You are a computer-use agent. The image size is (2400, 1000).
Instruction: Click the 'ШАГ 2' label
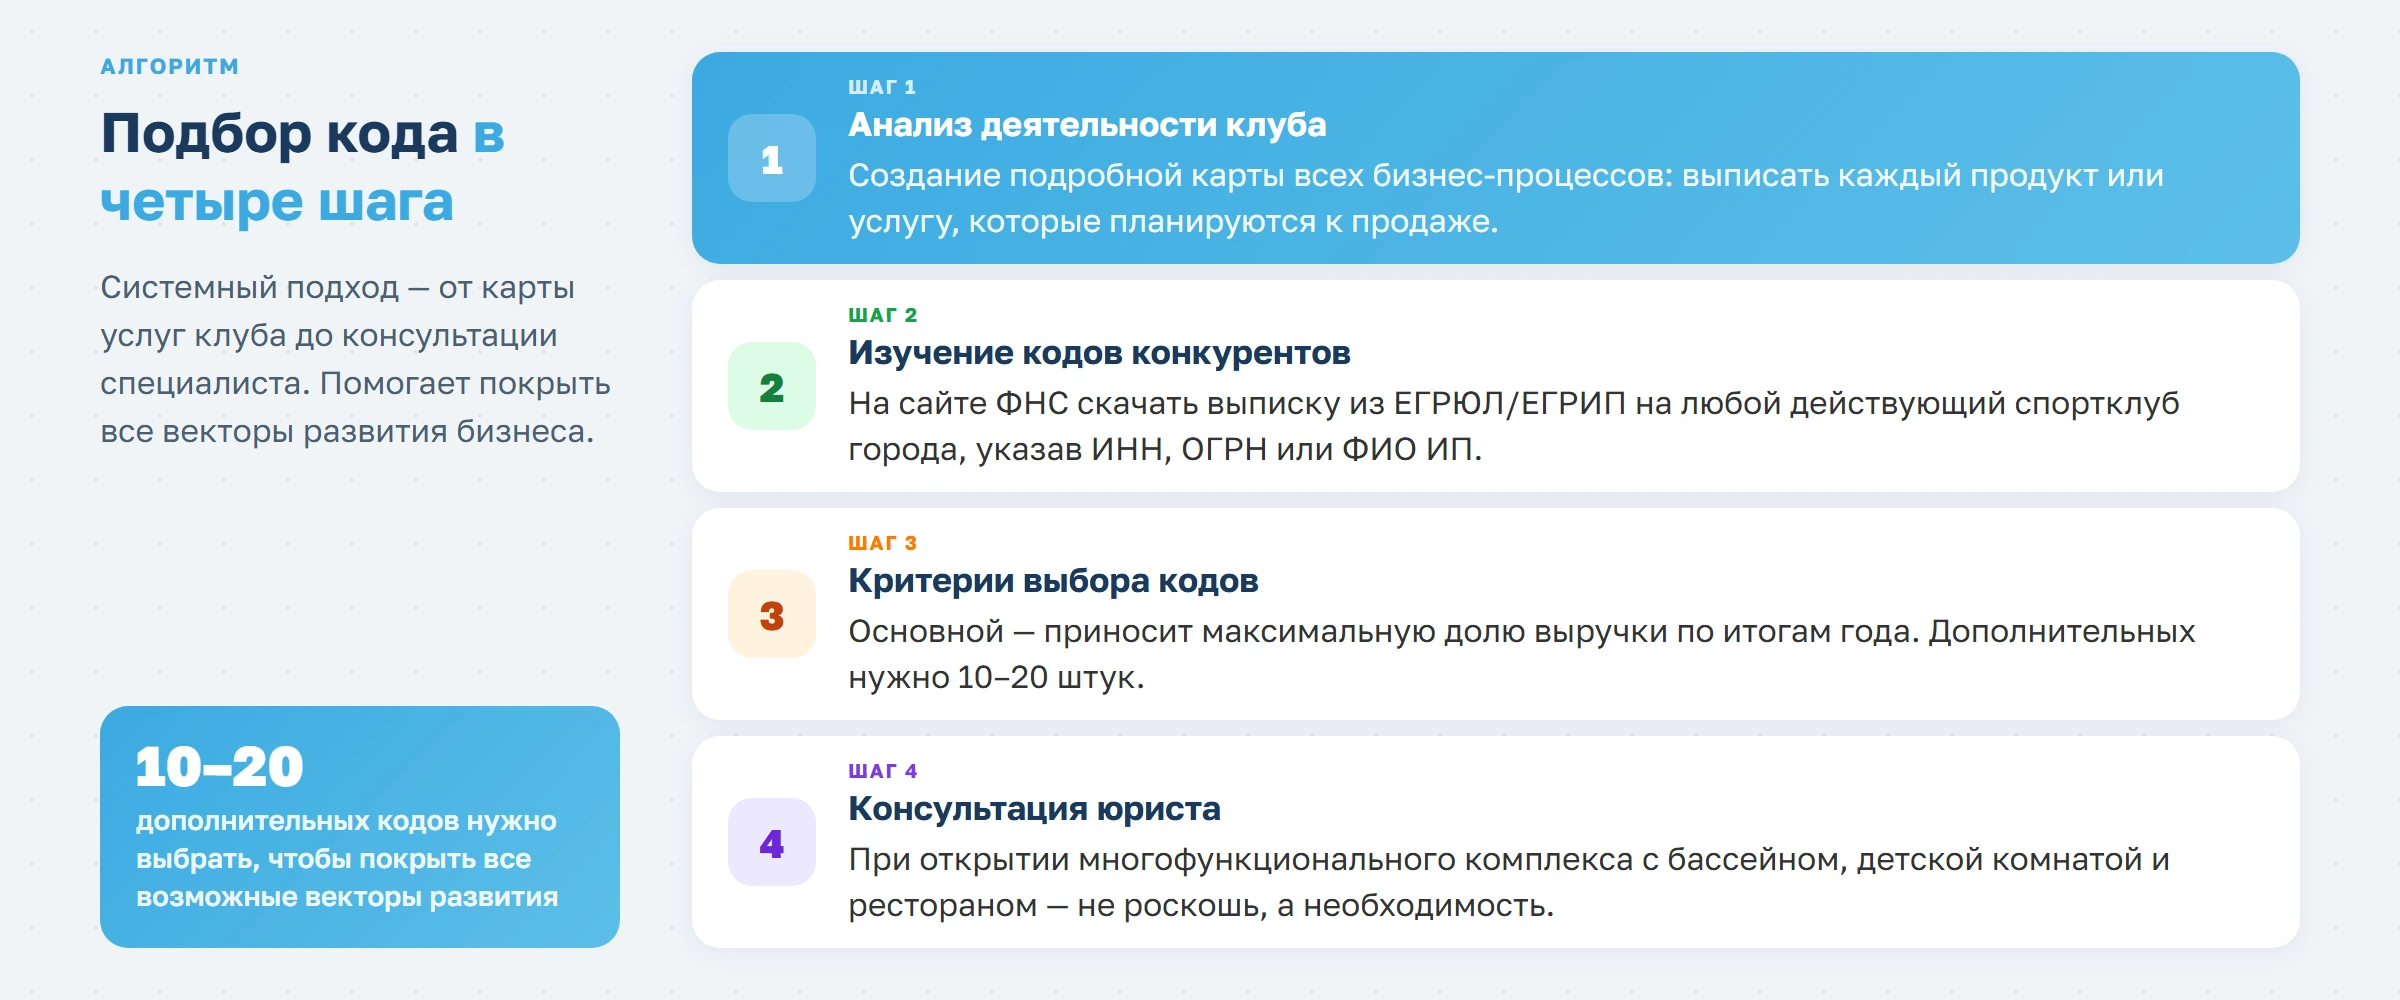tap(882, 315)
